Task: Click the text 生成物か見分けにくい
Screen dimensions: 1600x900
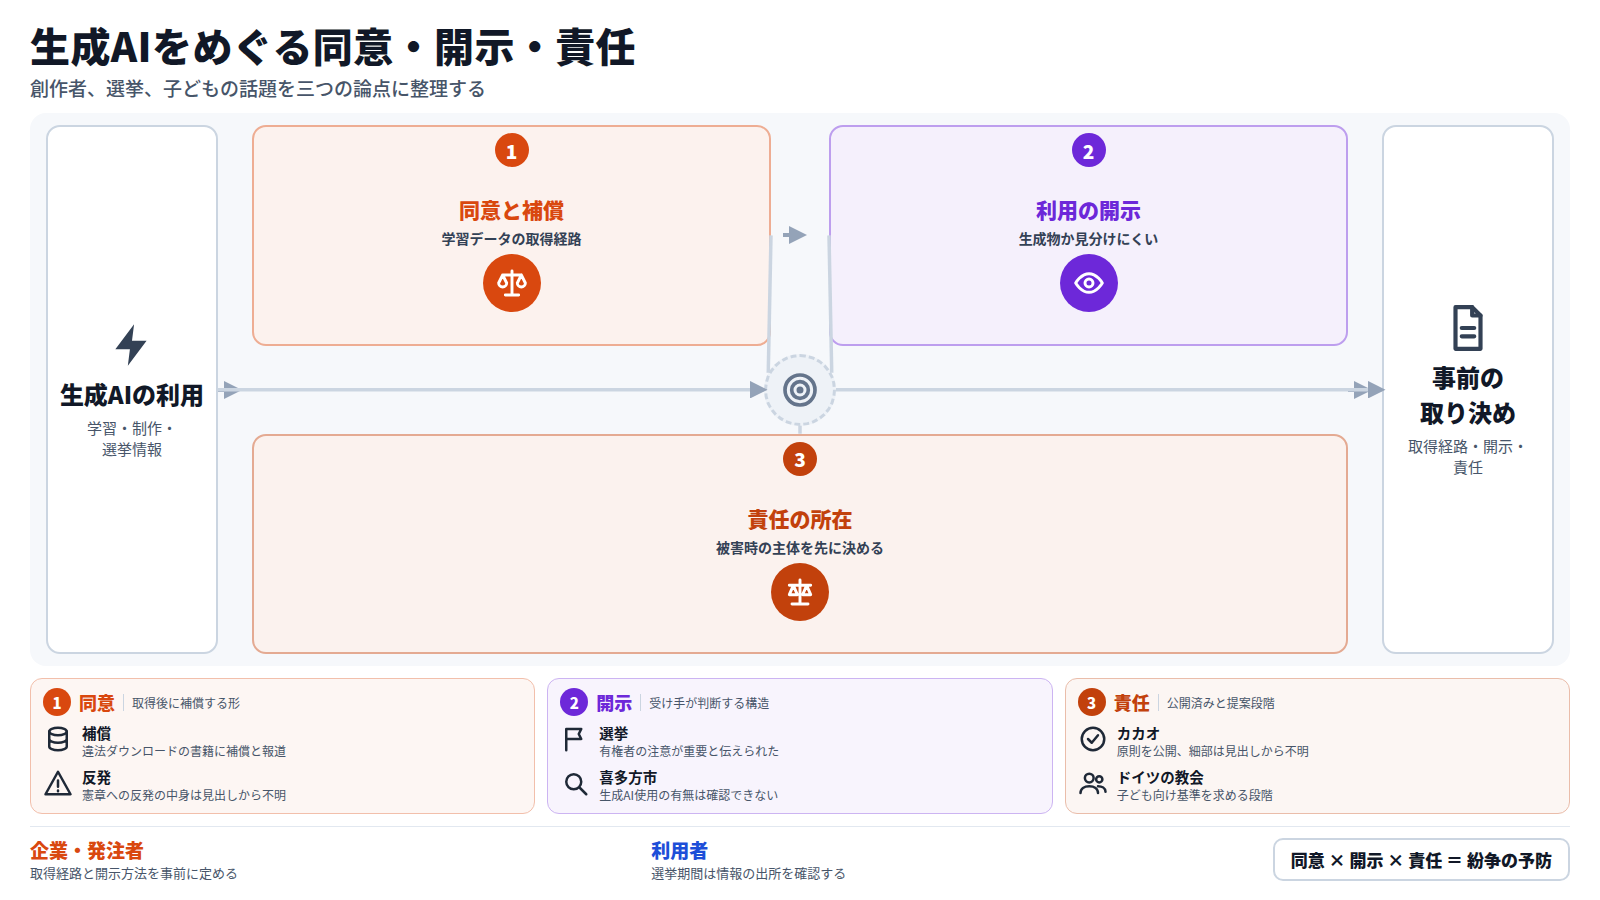Action: (x=1088, y=239)
